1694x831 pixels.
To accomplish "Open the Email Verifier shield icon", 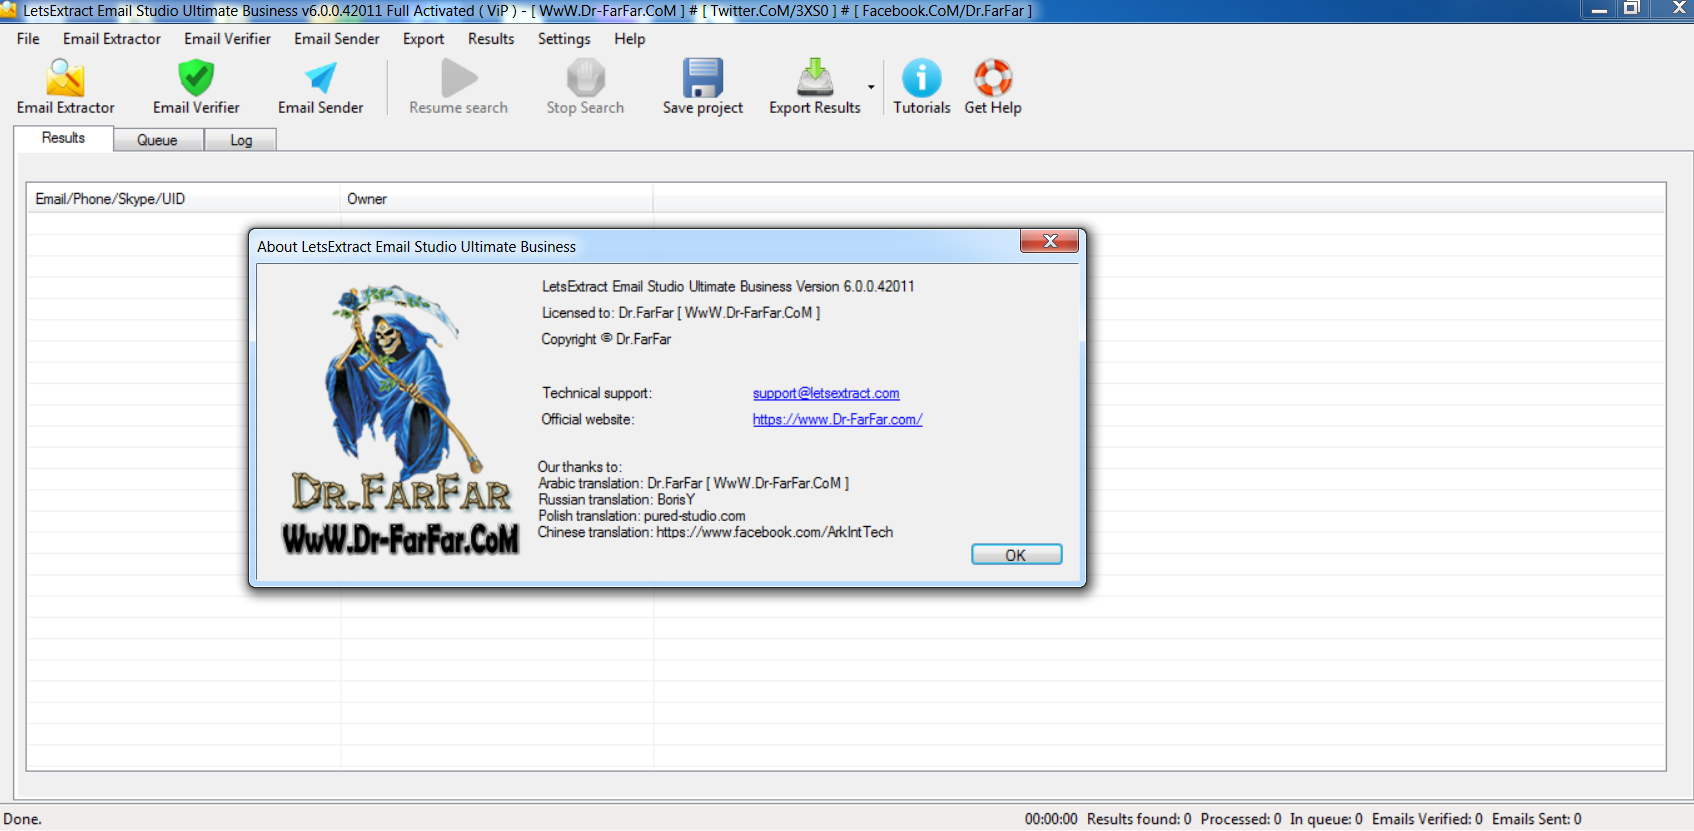I will (196, 78).
